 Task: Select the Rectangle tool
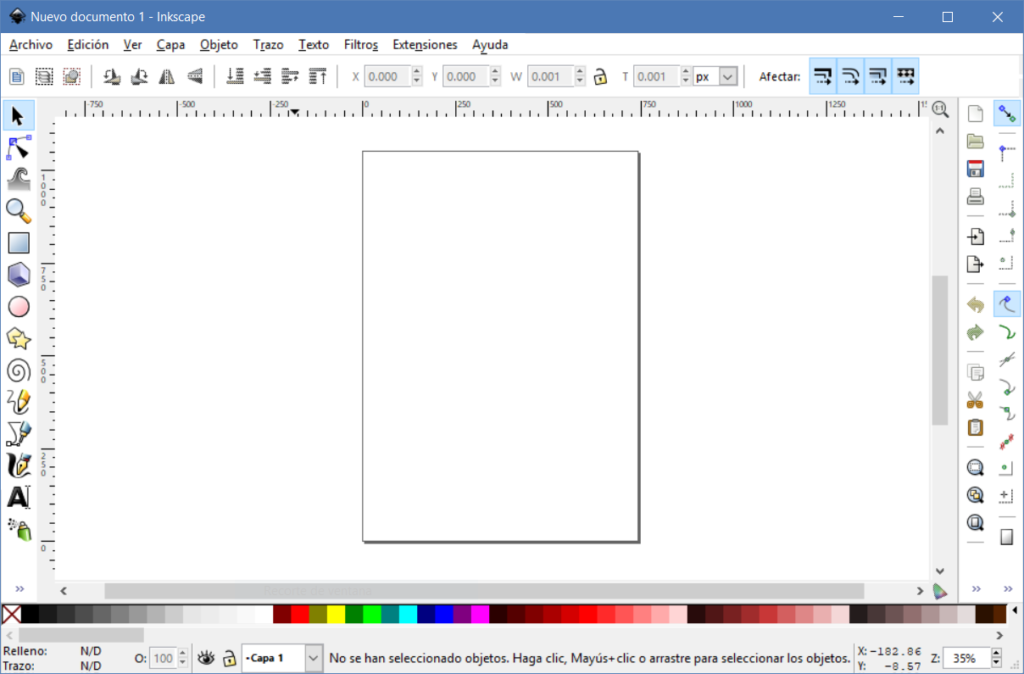[17, 243]
